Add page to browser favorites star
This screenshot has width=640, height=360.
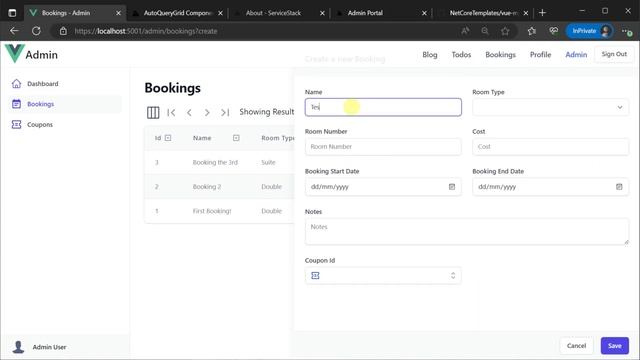[x=505, y=31]
